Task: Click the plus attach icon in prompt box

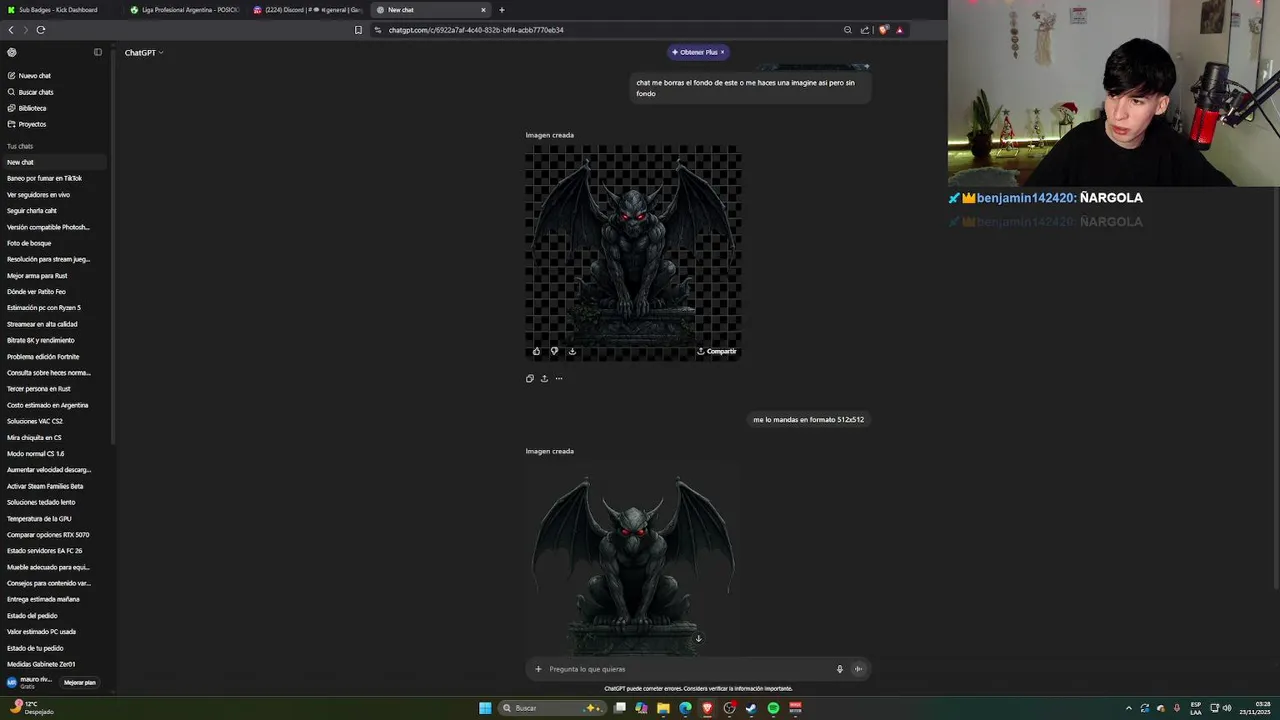Action: pyautogui.click(x=538, y=669)
